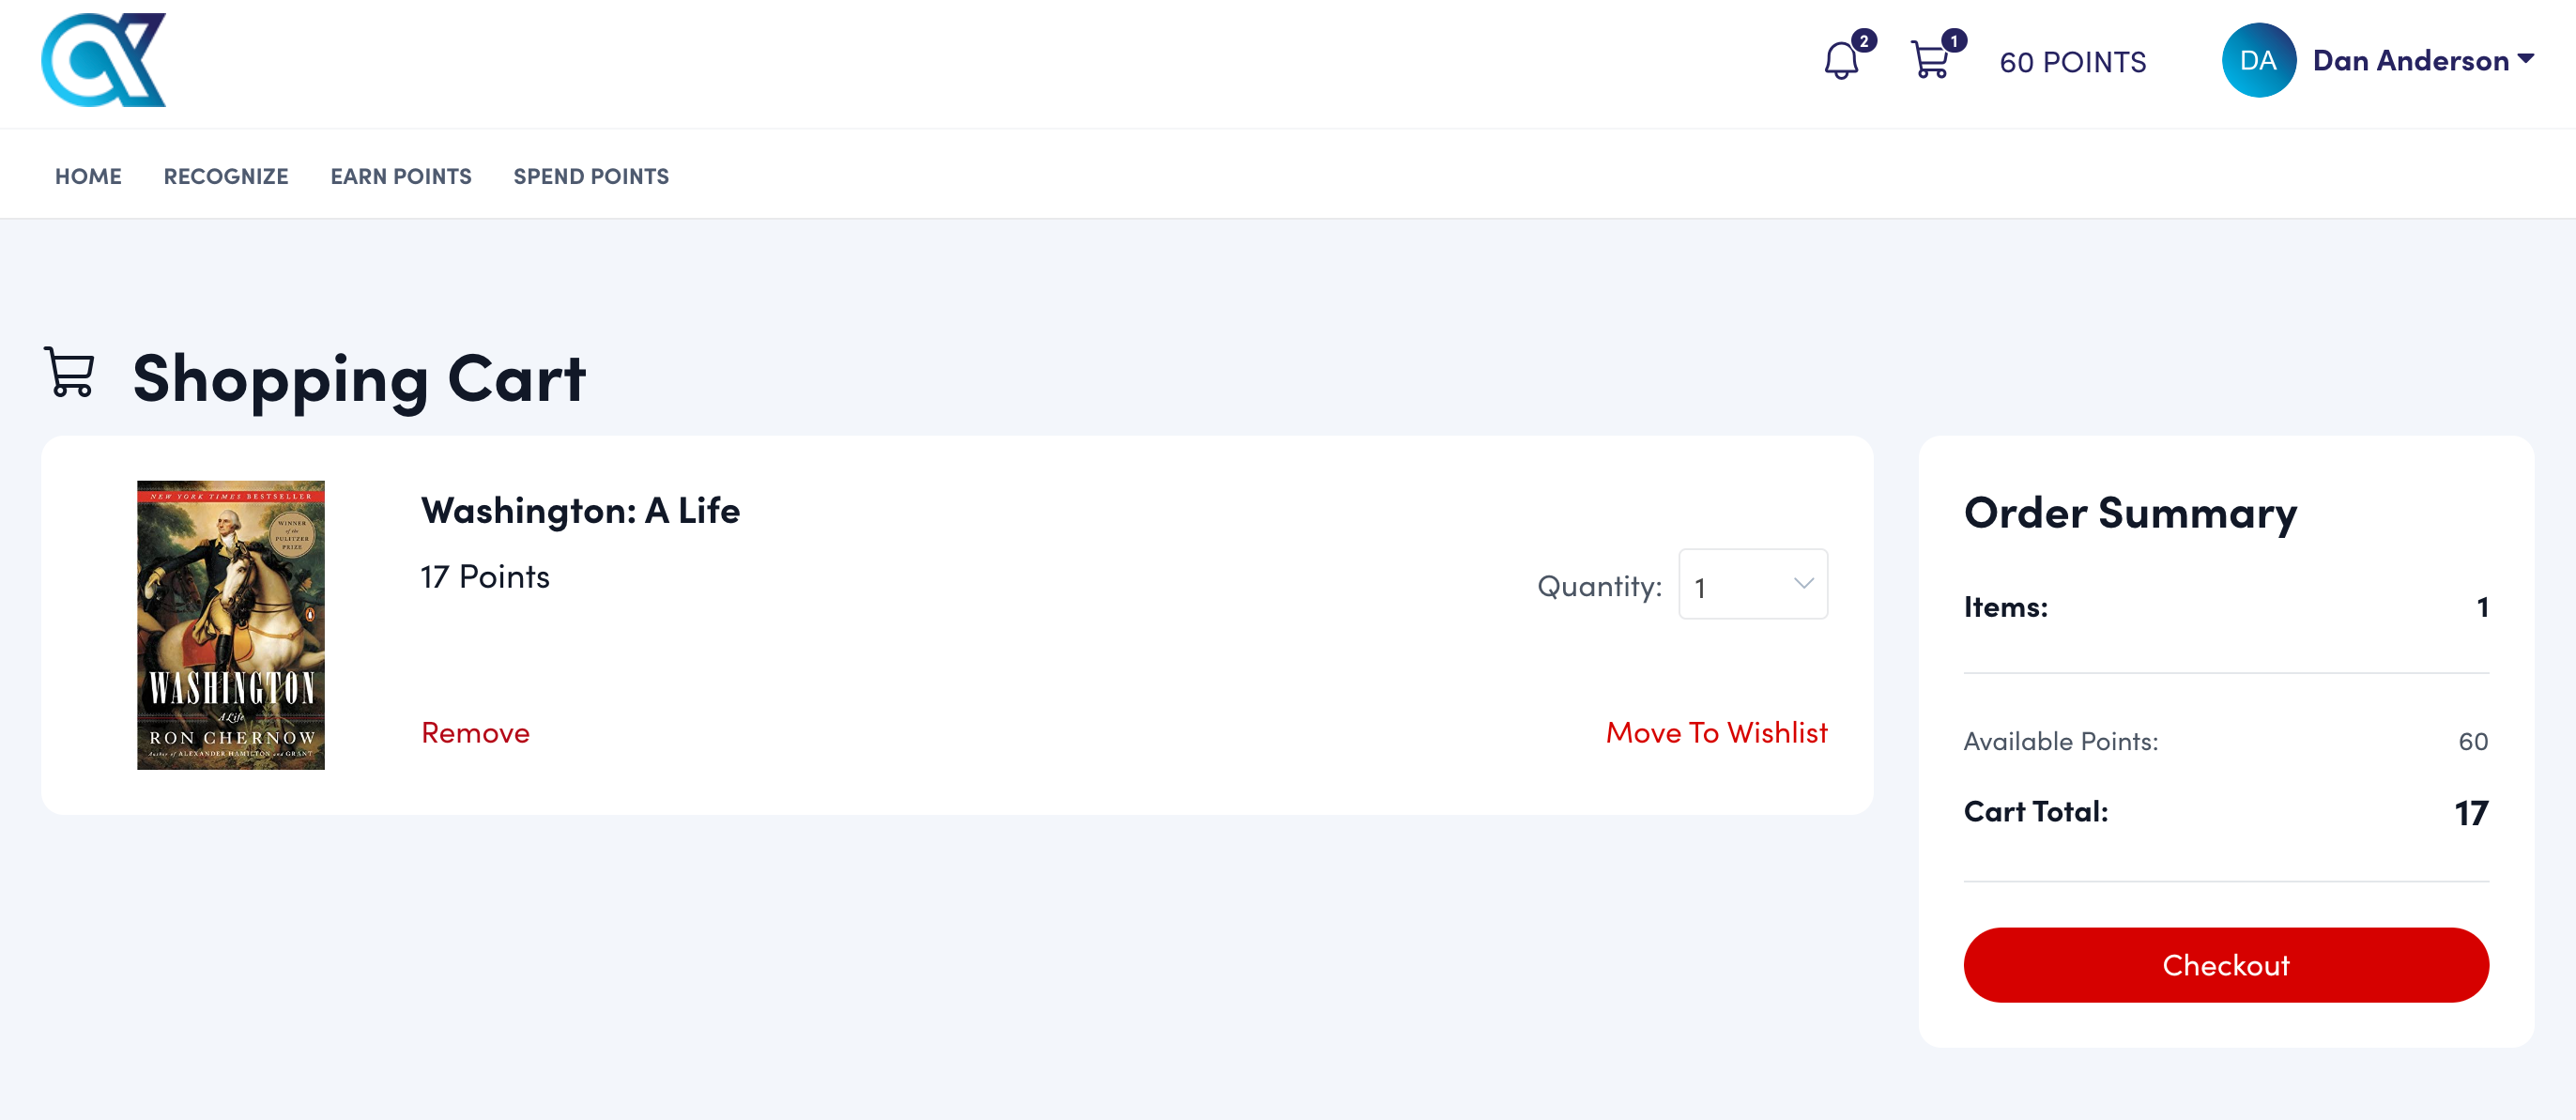The image size is (2576, 1120).
Task: Click Move To Wishlist link
Action: [x=1716, y=733]
